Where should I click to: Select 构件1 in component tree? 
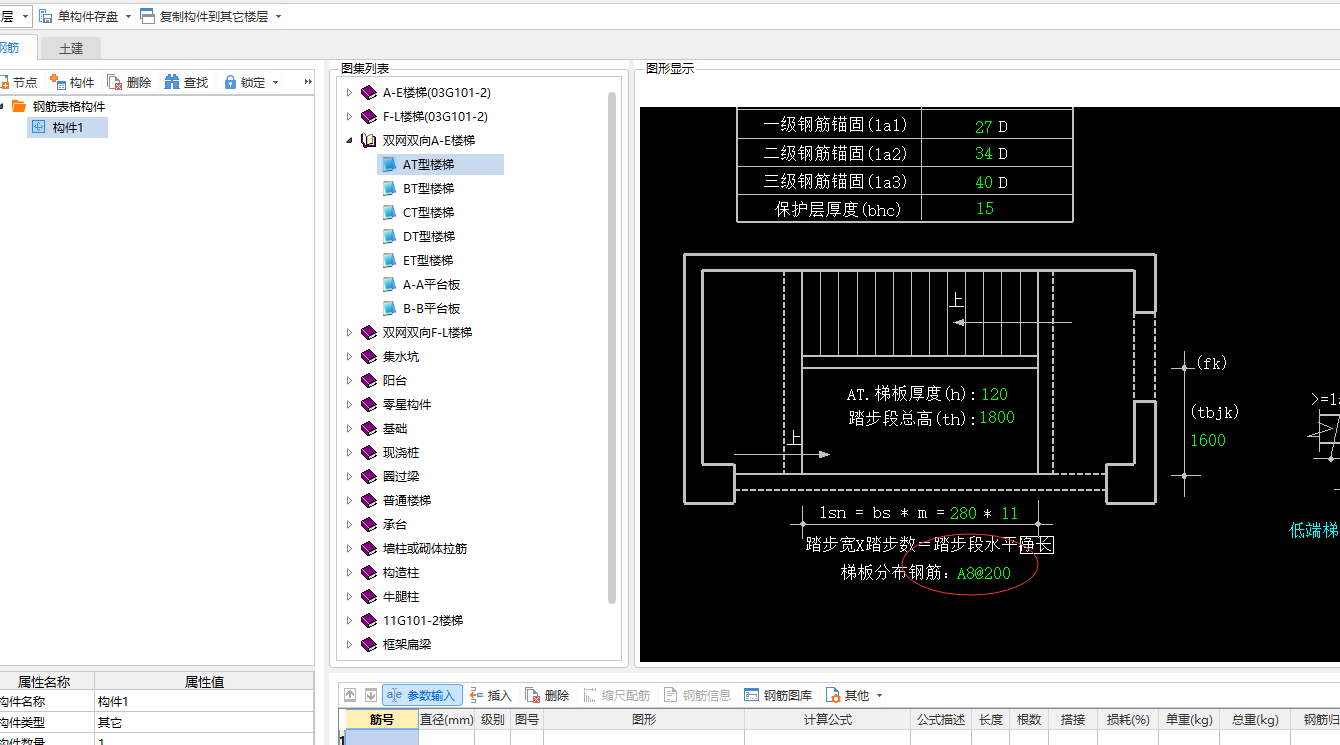pyautogui.click(x=68, y=127)
